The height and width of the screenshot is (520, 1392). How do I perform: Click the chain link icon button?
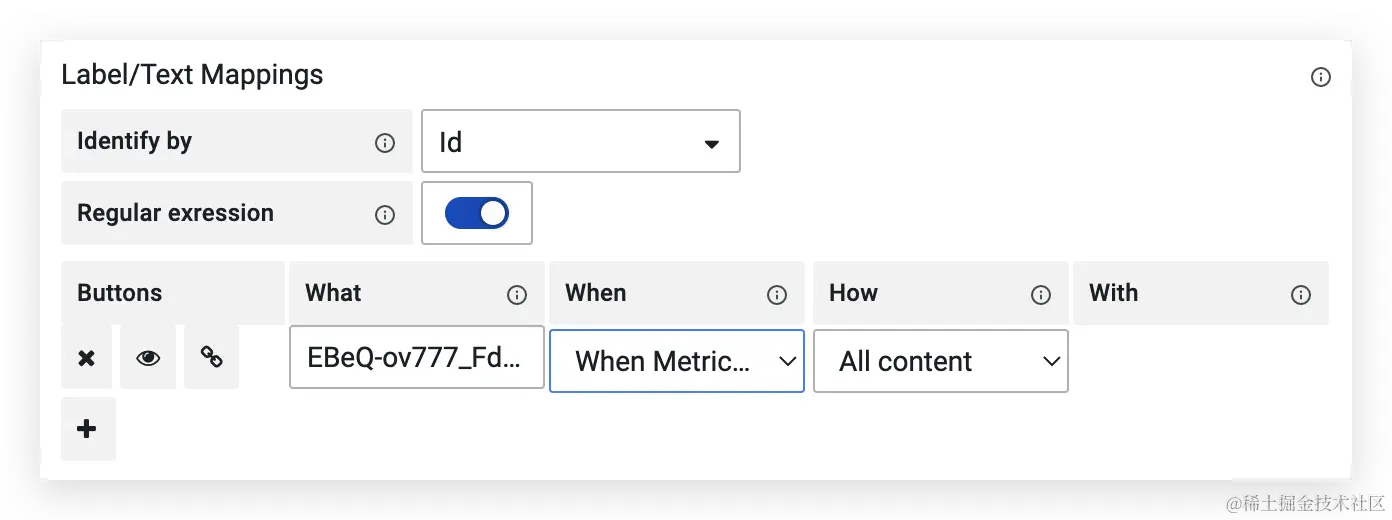(x=212, y=357)
